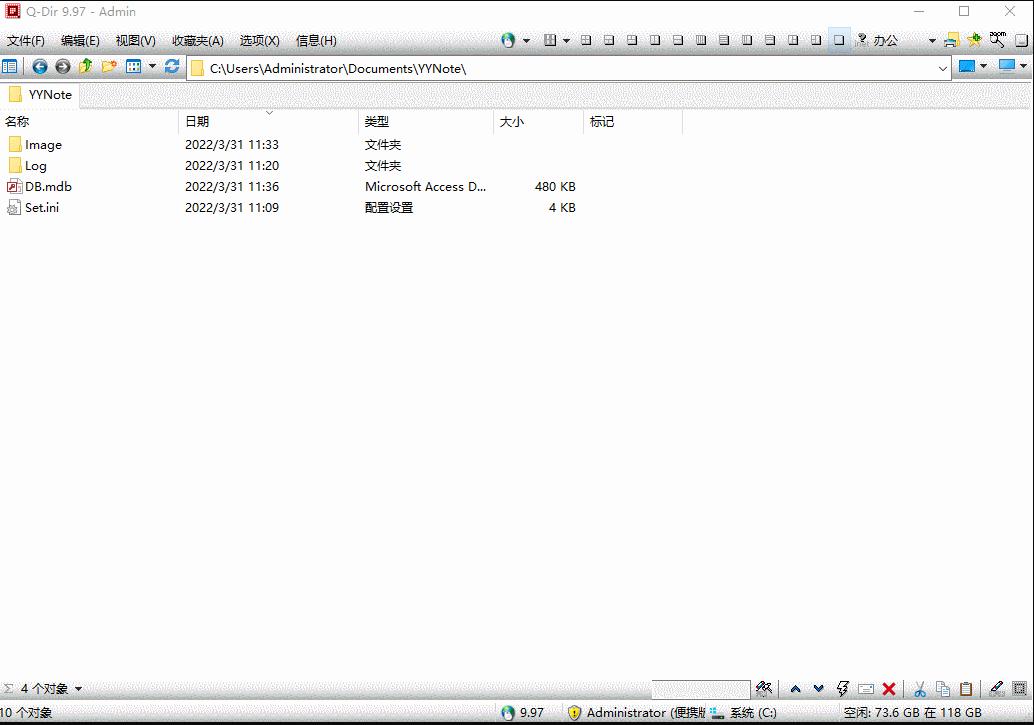Toggle the quad-pane layout button
The height and width of the screenshot is (725, 1034).
pyautogui.click(x=587, y=39)
